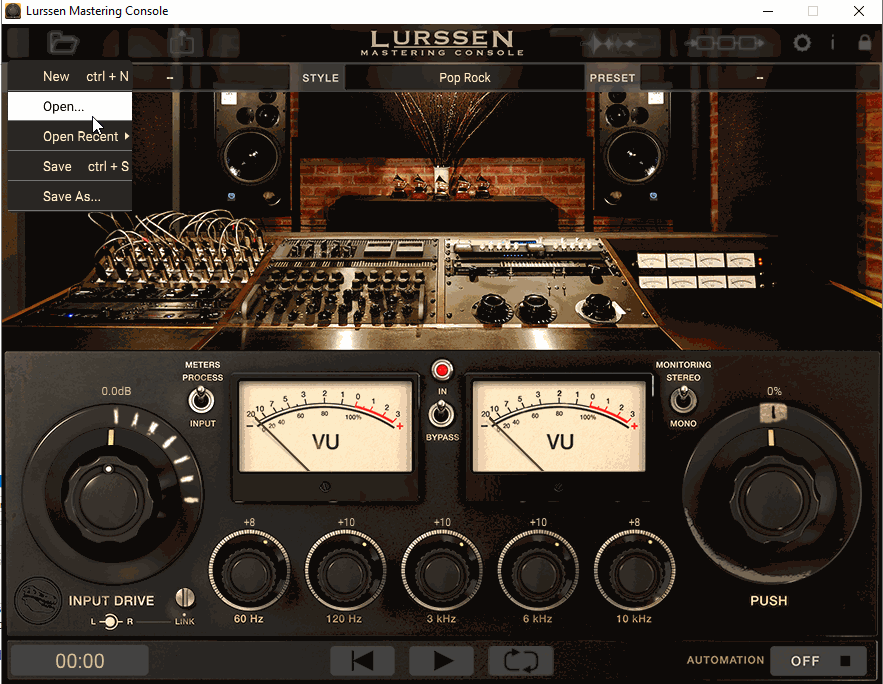Viewport: 883px width, 684px height.
Task: Click the 120 Hz EQ knob
Action: pos(345,570)
